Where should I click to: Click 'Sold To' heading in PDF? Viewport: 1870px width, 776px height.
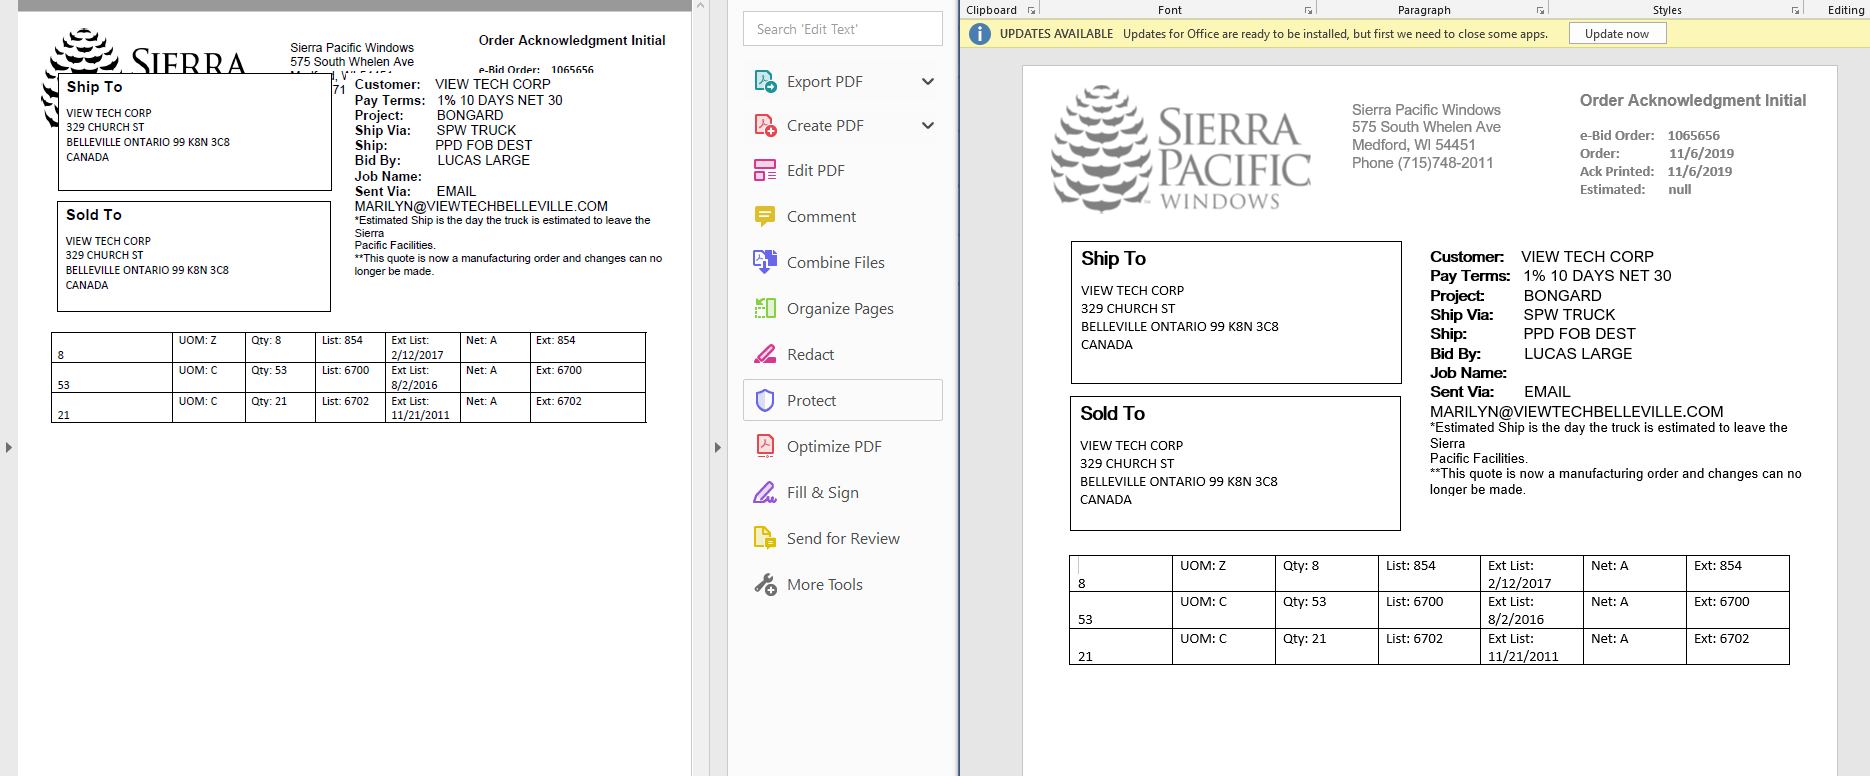tap(94, 215)
